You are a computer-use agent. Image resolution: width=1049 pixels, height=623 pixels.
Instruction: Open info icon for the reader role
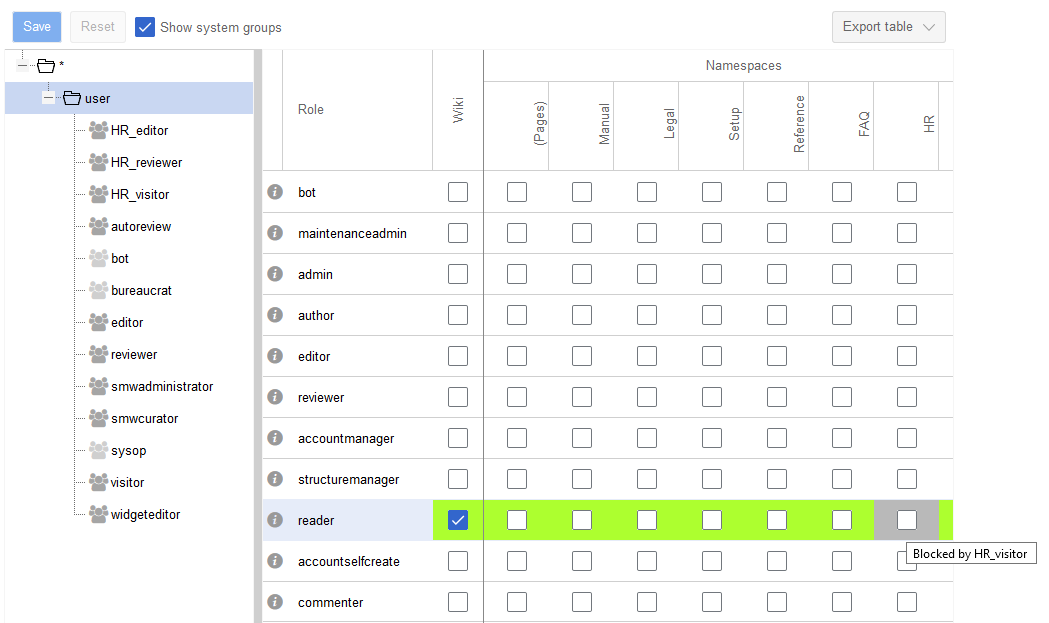click(x=275, y=520)
